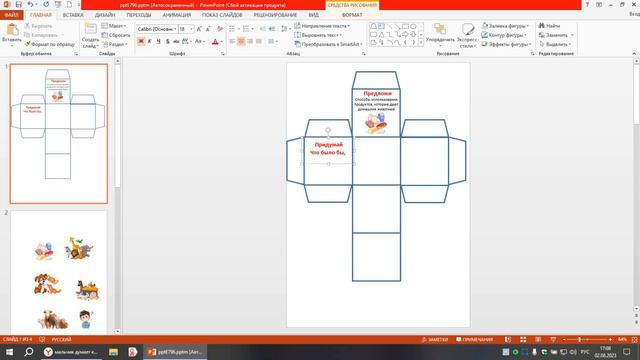Click the zoom slider handle

click(579, 340)
